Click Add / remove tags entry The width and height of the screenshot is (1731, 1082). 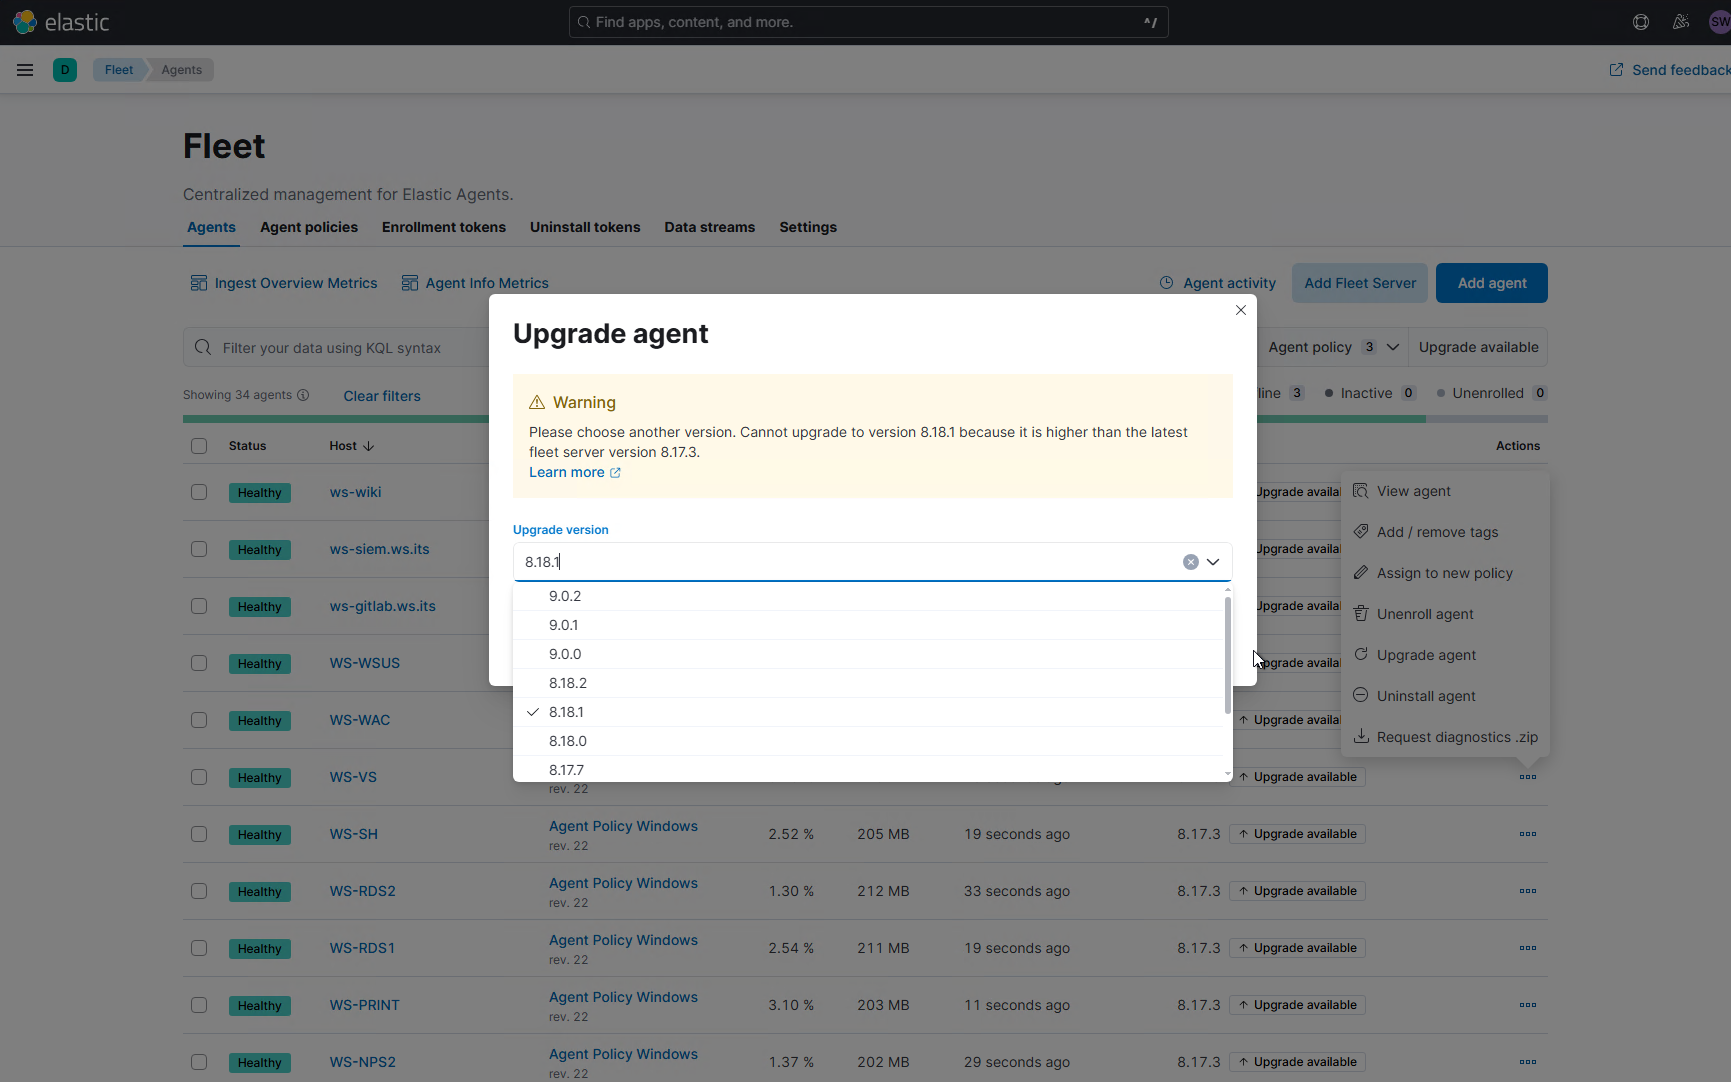[1445, 532]
